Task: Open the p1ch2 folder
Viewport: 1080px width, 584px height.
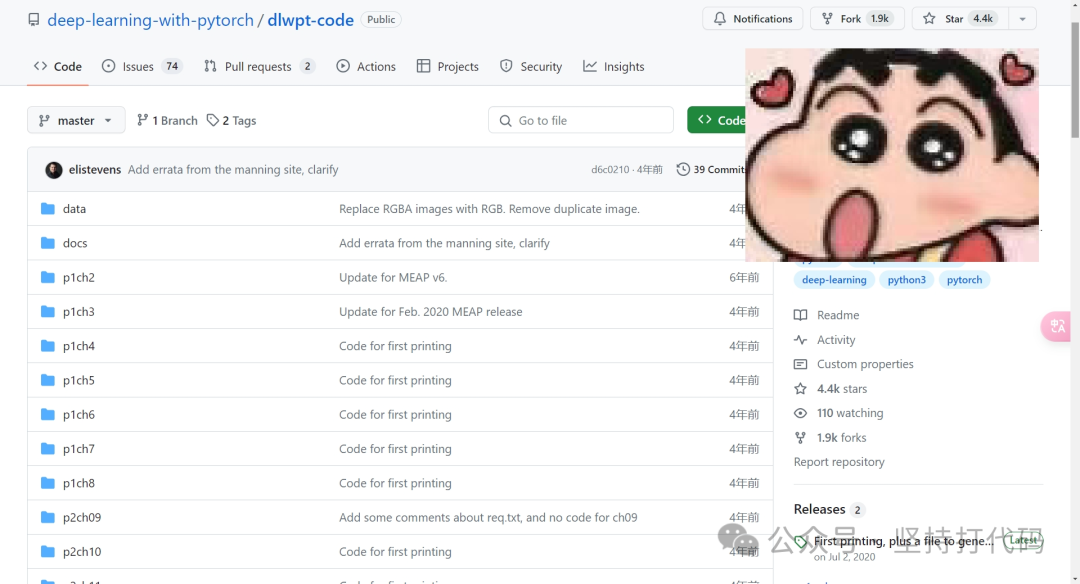Action: pyautogui.click(x=79, y=278)
